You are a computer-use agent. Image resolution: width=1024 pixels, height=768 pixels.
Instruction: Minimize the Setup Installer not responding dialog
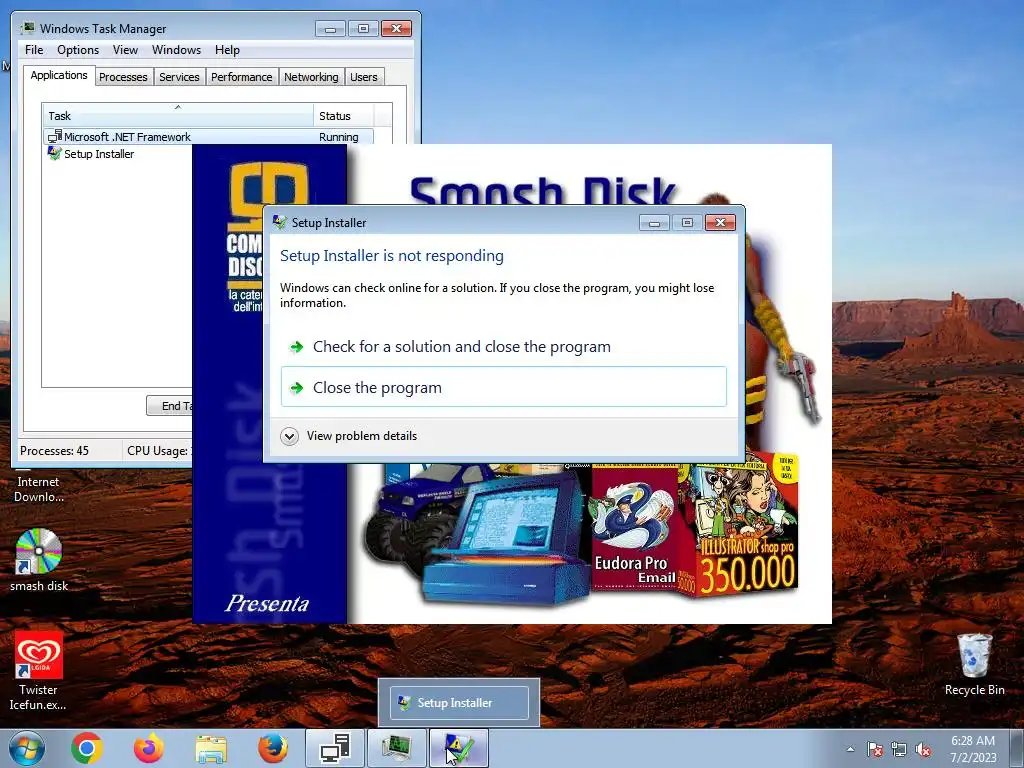[x=654, y=223]
